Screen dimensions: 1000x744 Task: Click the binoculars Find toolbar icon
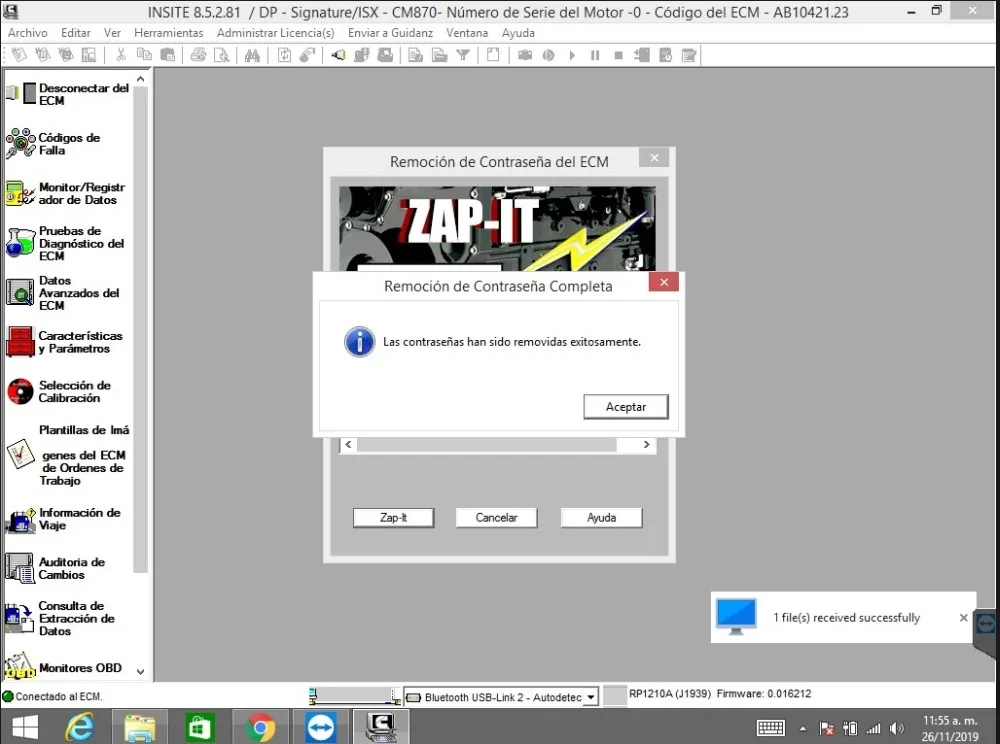pyautogui.click(x=252, y=55)
